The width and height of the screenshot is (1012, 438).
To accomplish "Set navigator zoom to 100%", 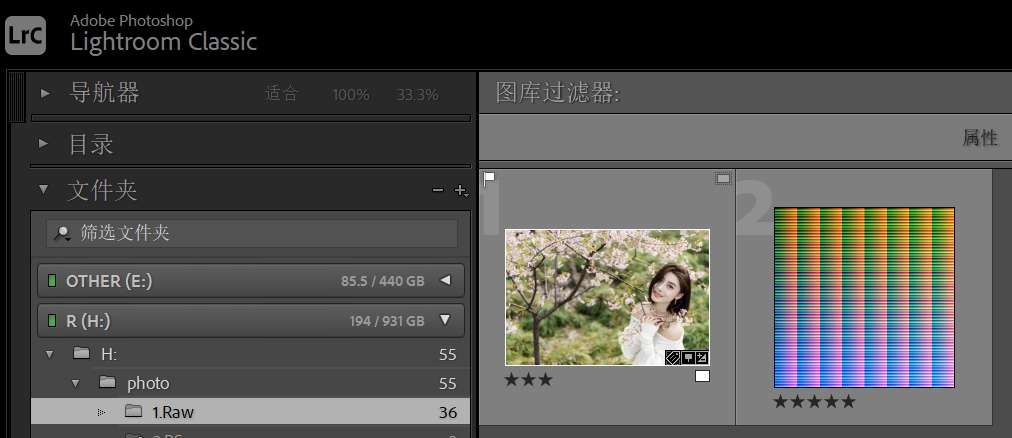I will pyautogui.click(x=350, y=95).
